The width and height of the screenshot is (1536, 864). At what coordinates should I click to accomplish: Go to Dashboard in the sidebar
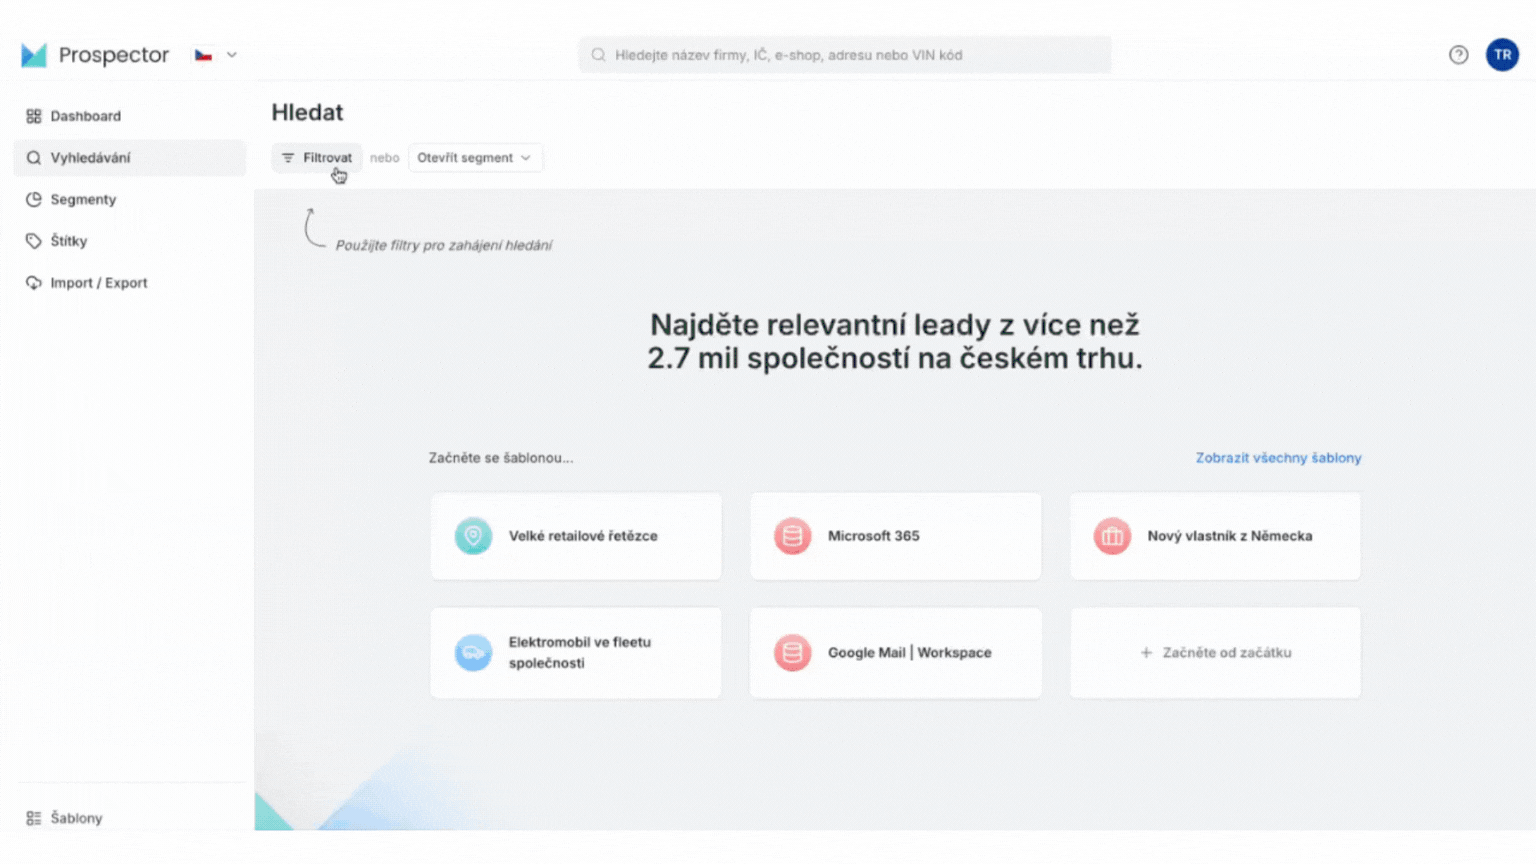click(85, 116)
